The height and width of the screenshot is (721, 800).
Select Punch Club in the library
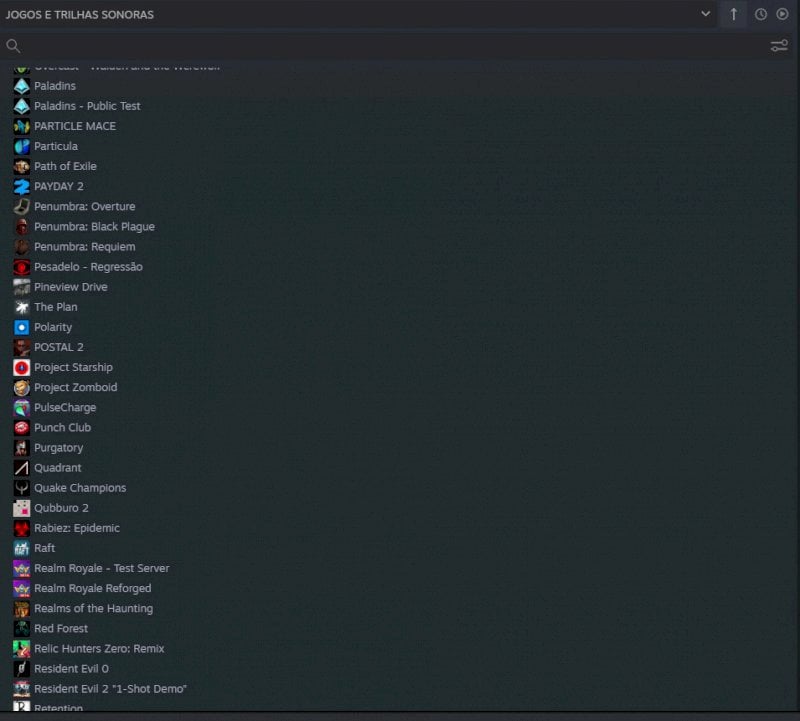coord(62,428)
